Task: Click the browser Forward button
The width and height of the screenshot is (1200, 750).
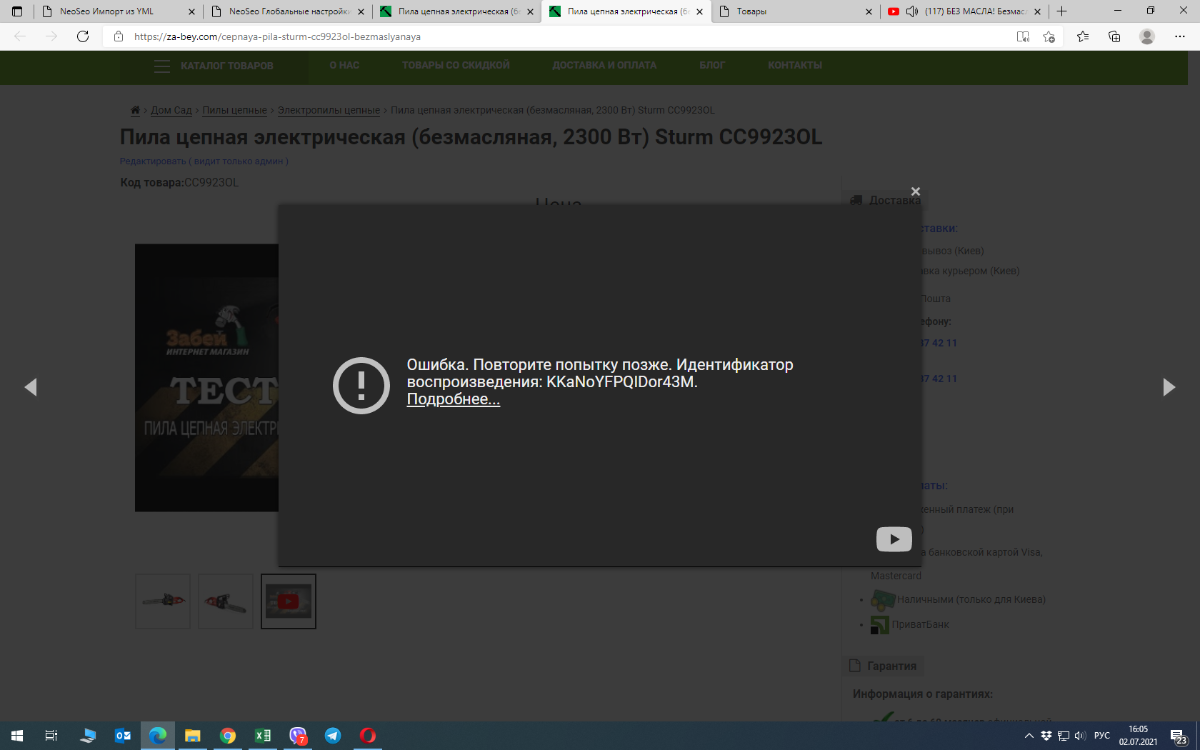Action: pyautogui.click(x=51, y=36)
